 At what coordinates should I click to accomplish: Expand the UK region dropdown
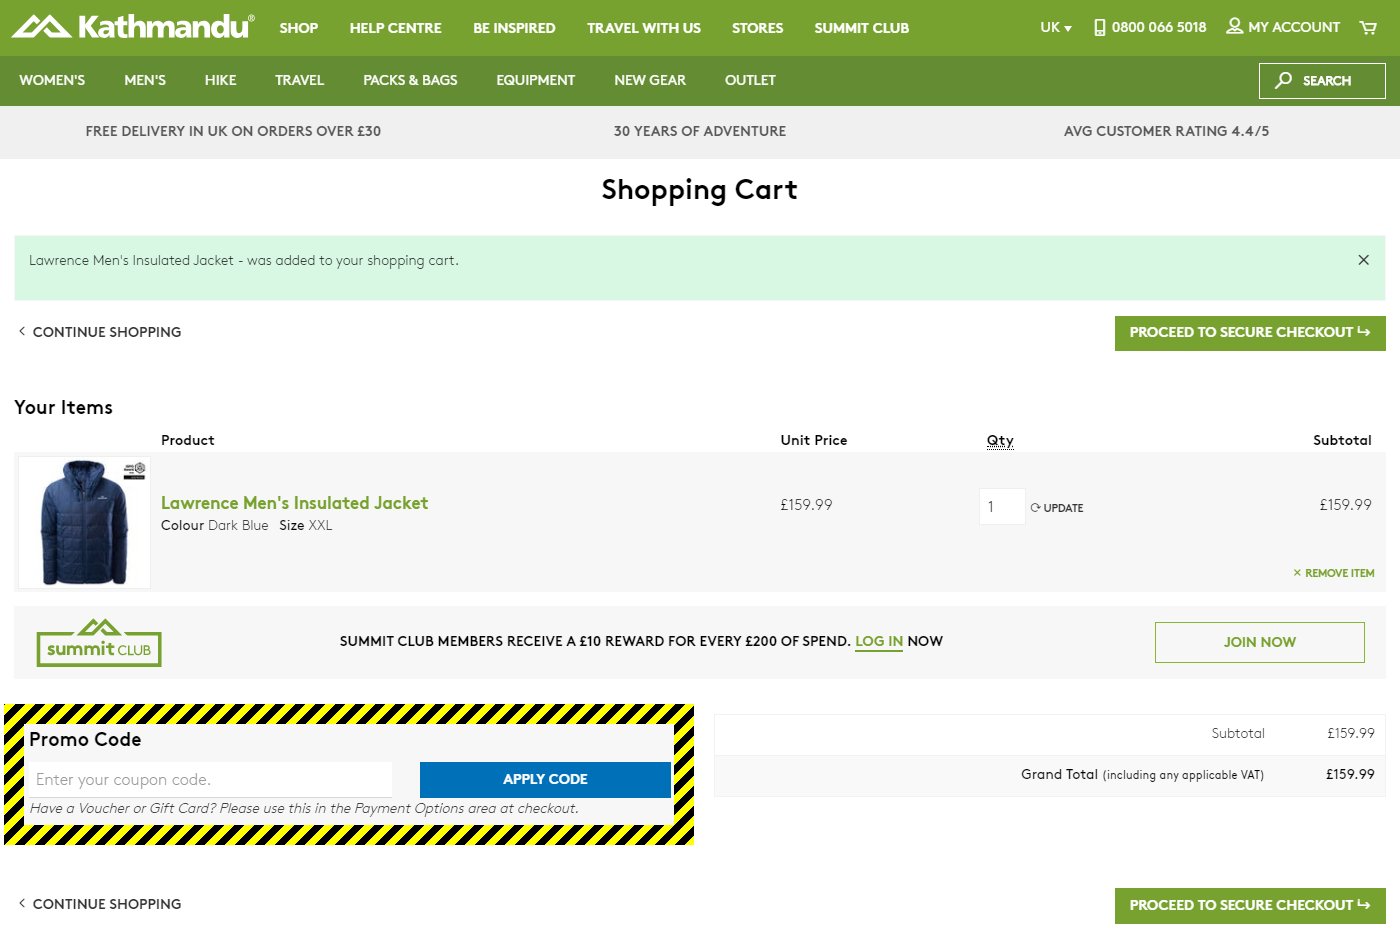pyautogui.click(x=1056, y=27)
